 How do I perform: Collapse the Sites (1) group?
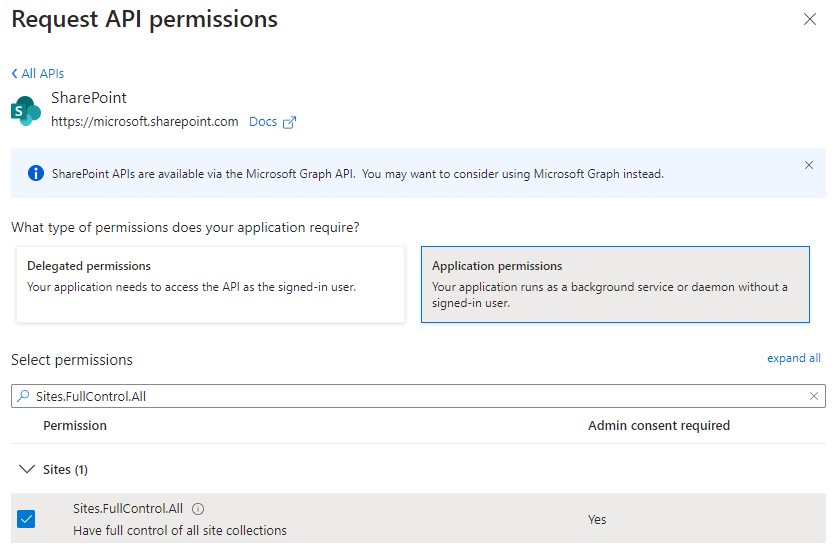coord(27,469)
